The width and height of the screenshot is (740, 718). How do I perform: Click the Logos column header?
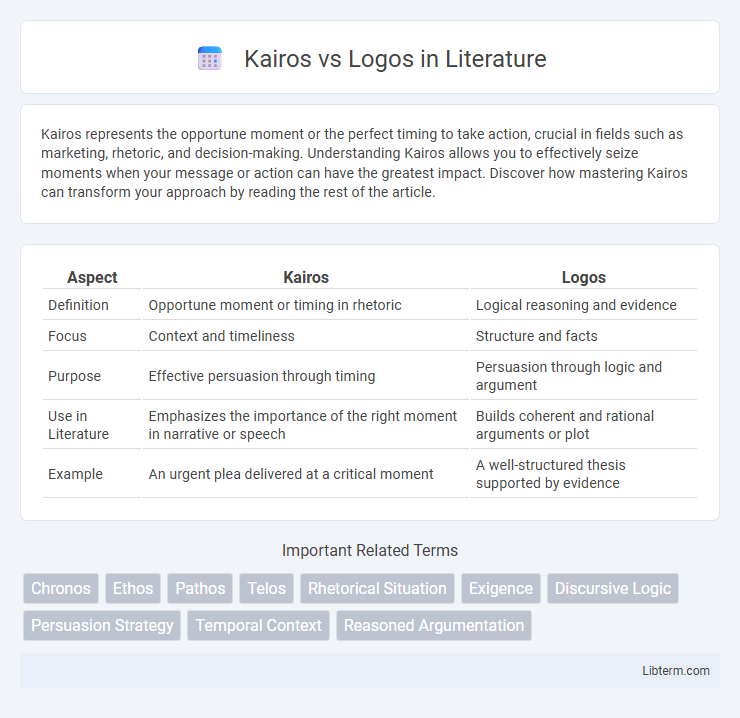point(584,277)
